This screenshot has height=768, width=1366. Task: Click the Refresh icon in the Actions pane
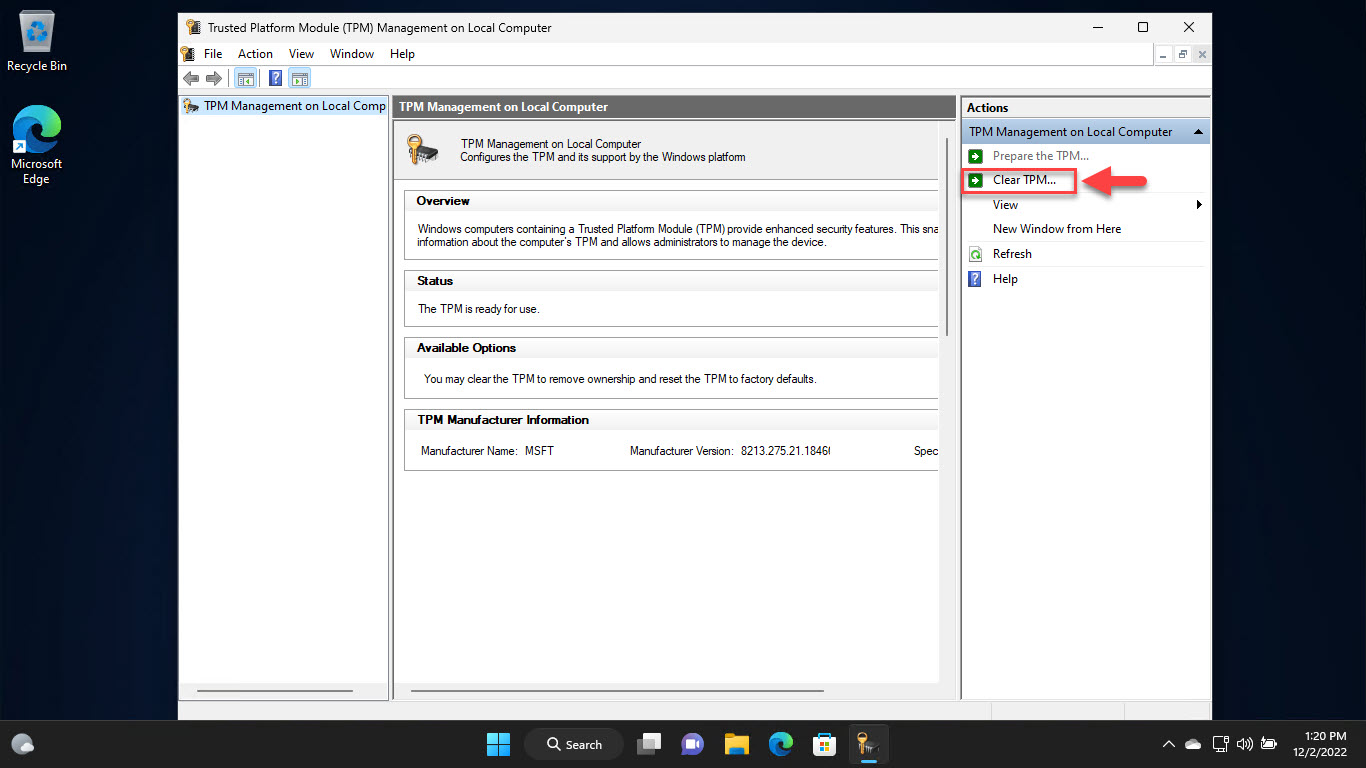(x=975, y=253)
